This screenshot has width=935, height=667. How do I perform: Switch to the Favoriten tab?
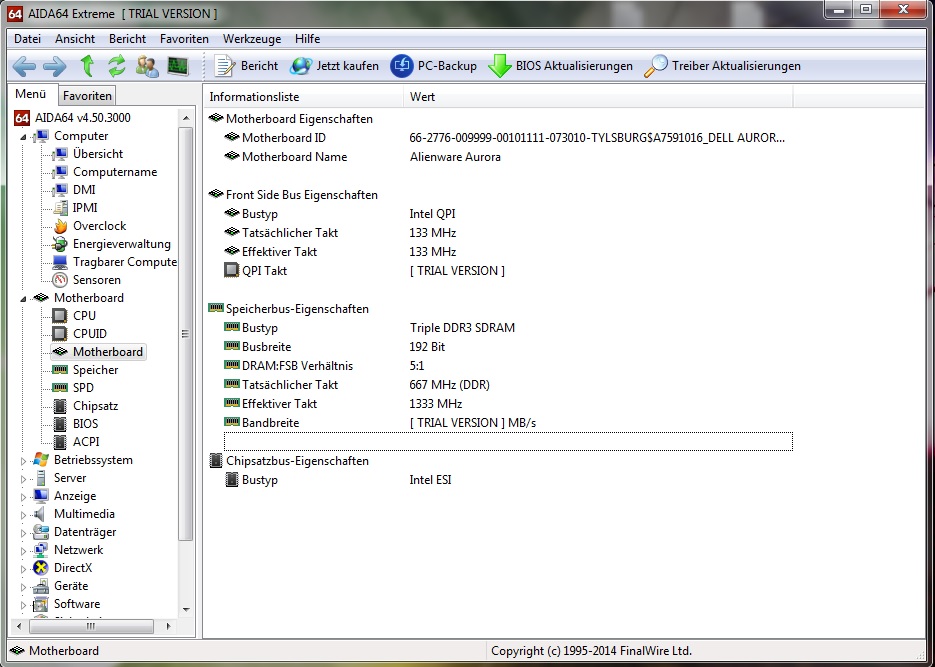coord(87,95)
